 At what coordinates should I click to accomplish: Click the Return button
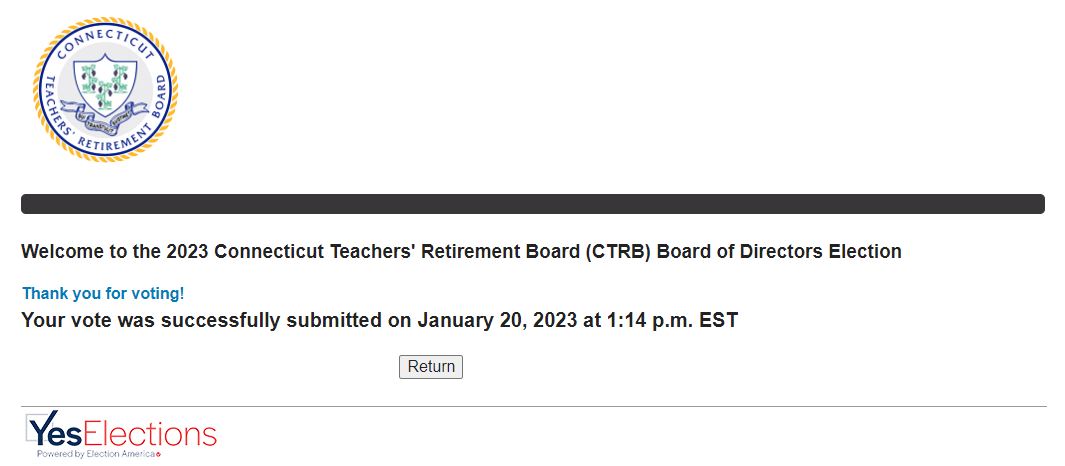click(431, 367)
